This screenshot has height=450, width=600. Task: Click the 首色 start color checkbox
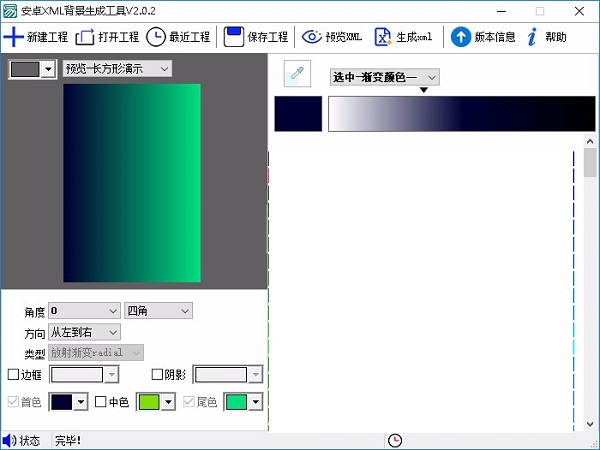13,402
